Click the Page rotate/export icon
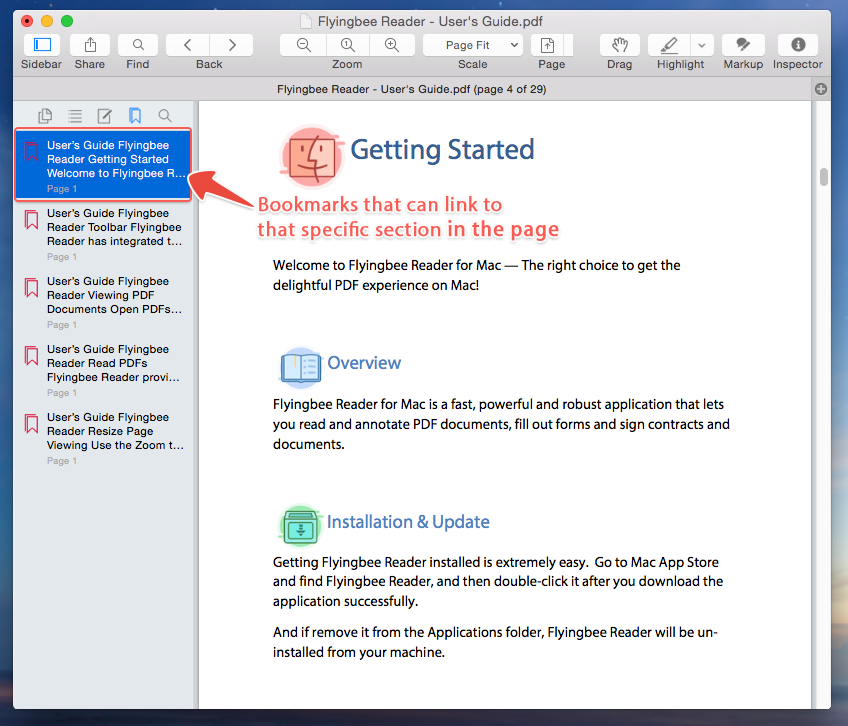Screen dimensions: 848x726 547,45
